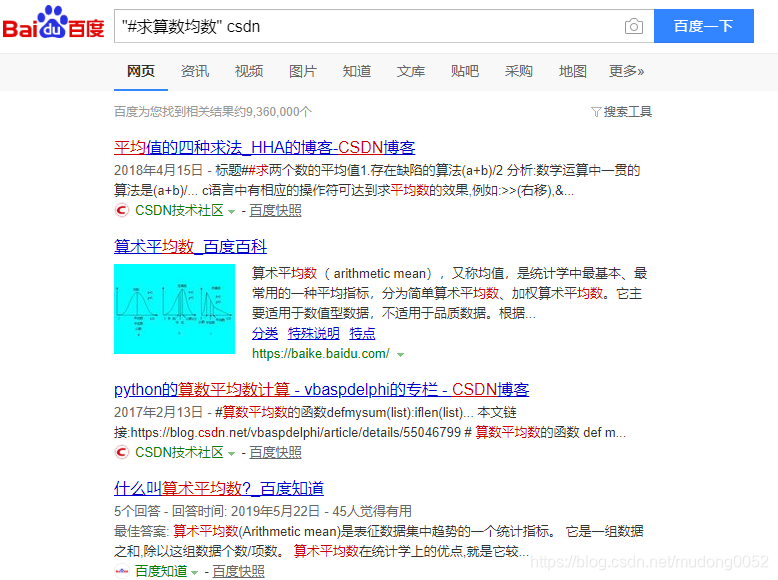Go to the 采购 tab
Screen dimensions: 778x580
point(519,71)
